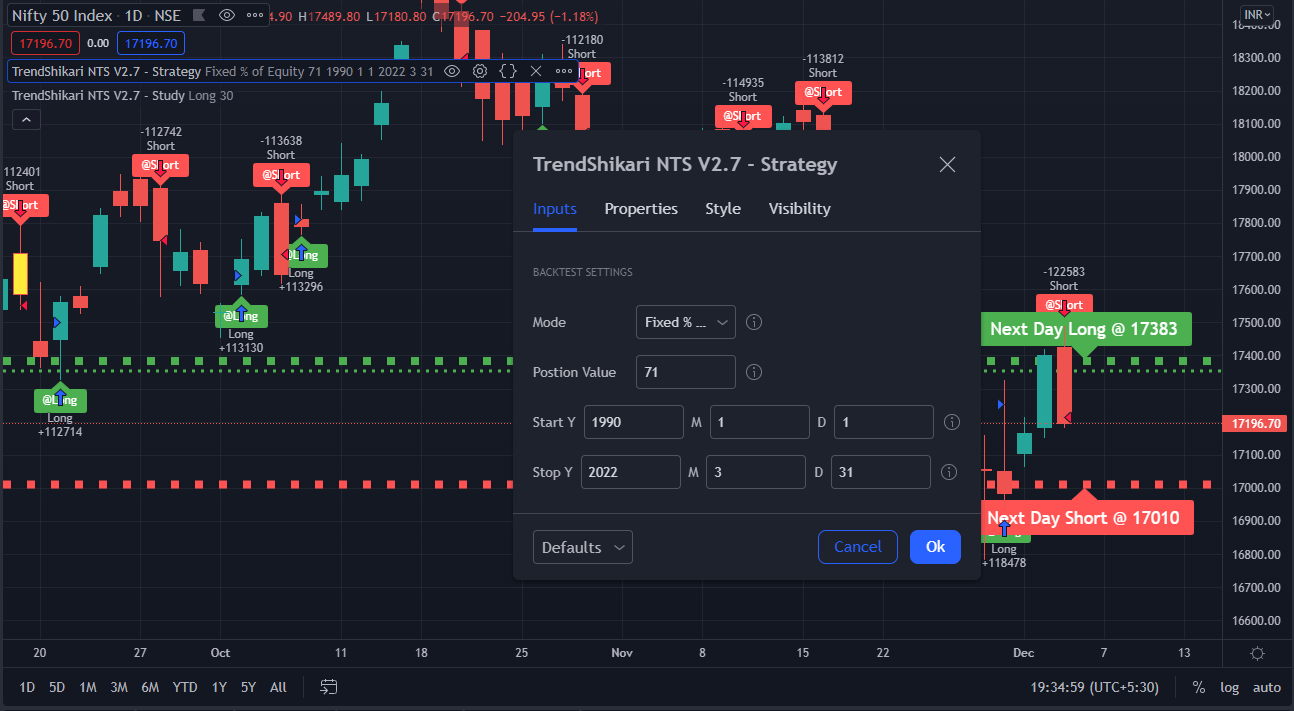This screenshot has width=1294, height=711.
Task: Click the @Short marker labeled -122583
Action: 1064,305
